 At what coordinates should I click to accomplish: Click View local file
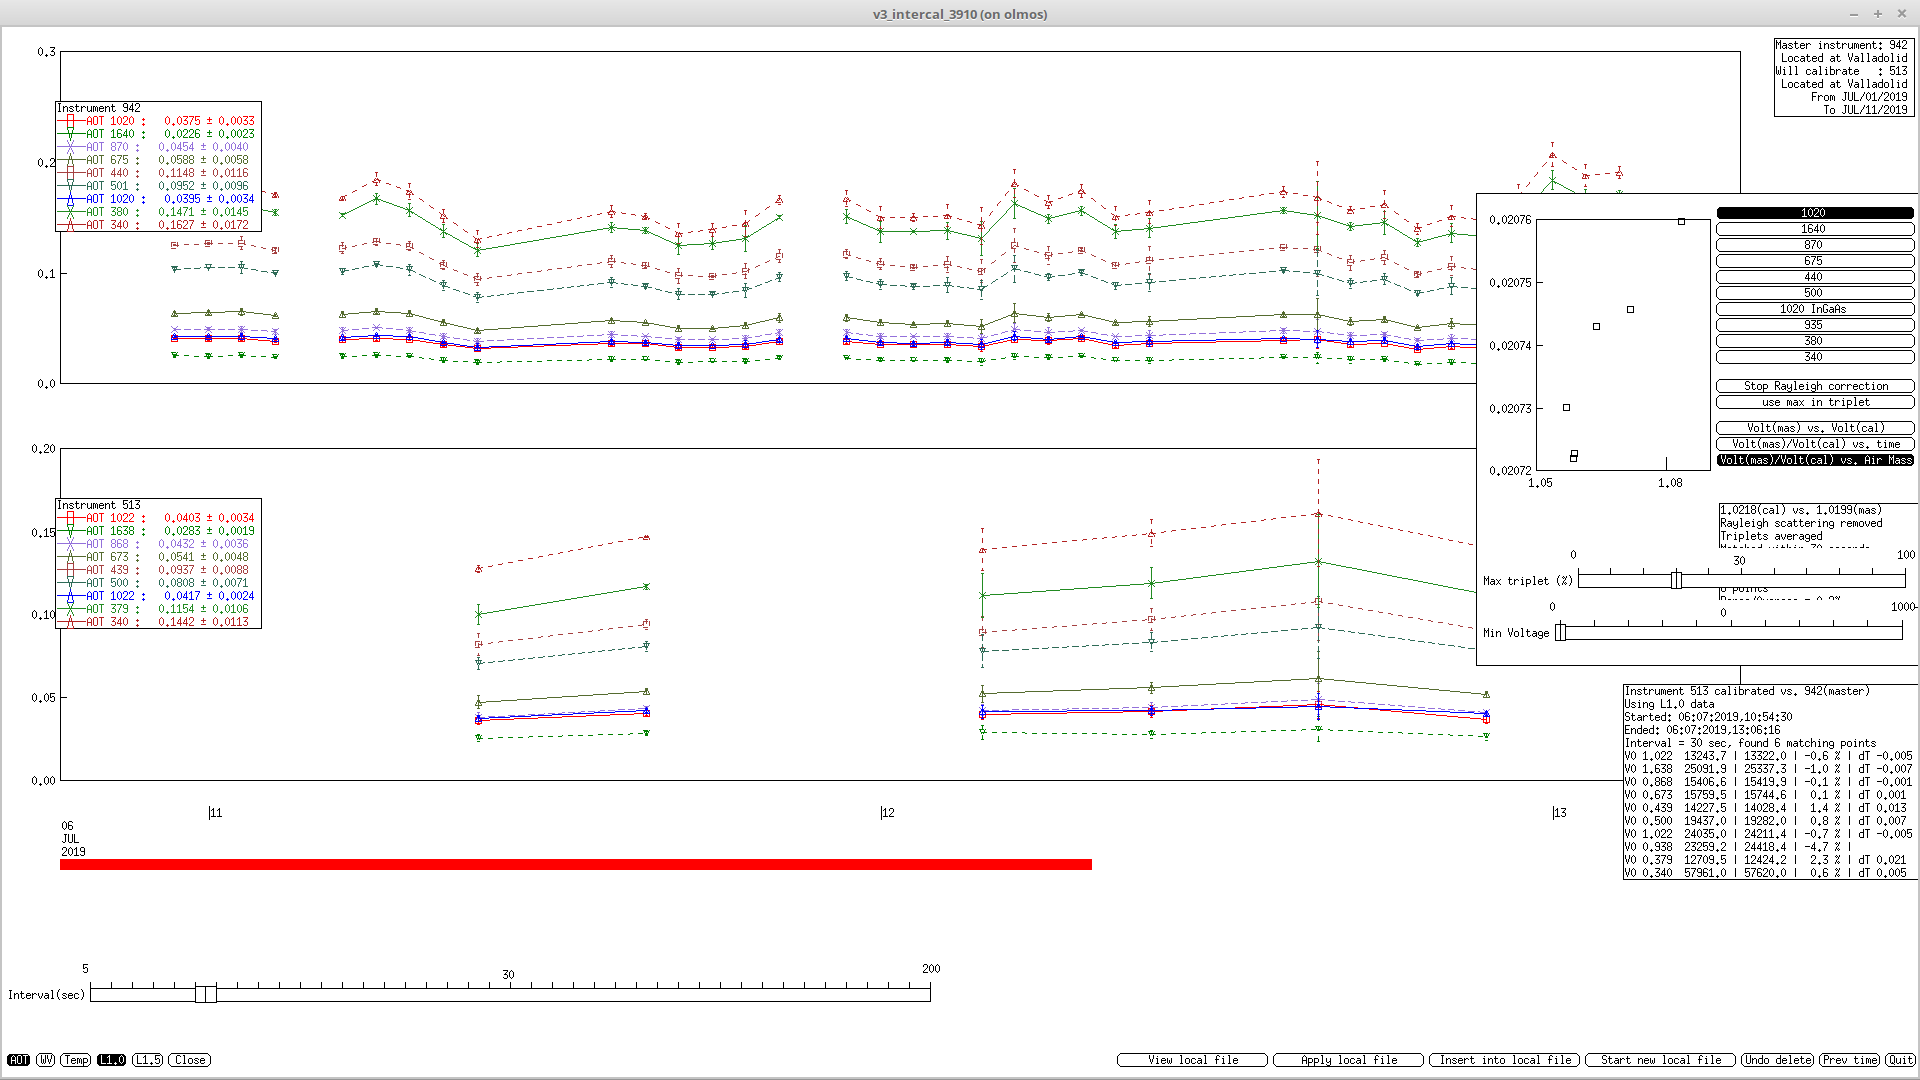pyautogui.click(x=1192, y=1060)
